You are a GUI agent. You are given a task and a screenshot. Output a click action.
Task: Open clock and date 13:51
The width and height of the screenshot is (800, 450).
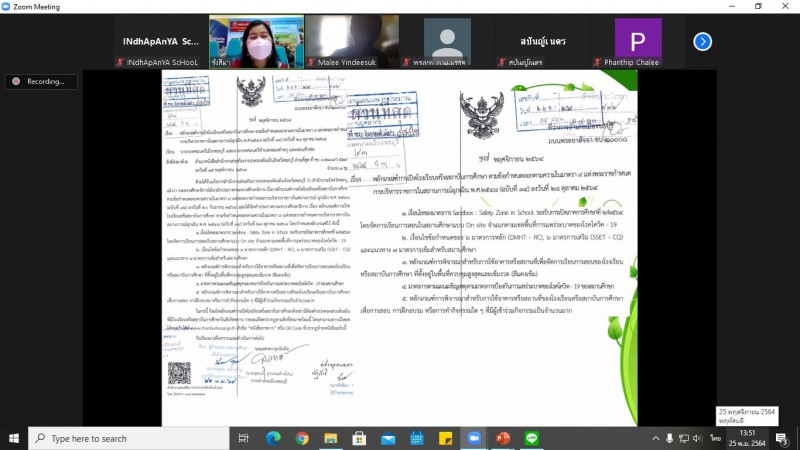(x=747, y=438)
